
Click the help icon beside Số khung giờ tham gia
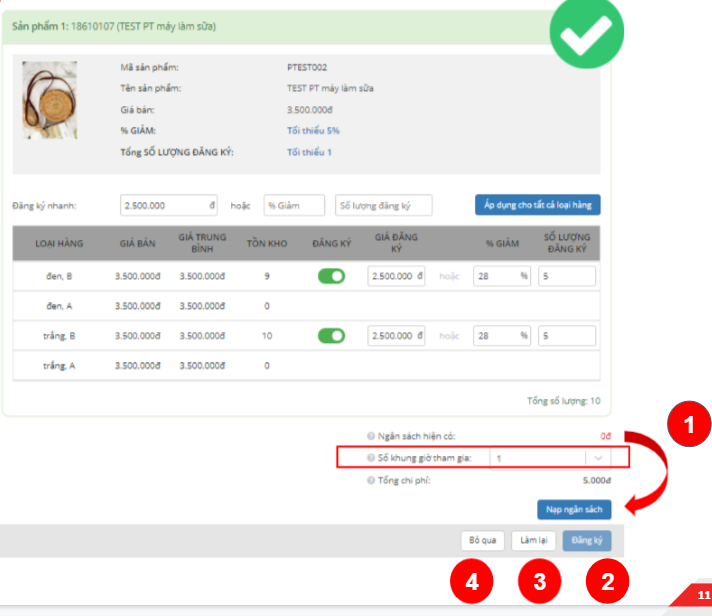click(x=371, y=458)
